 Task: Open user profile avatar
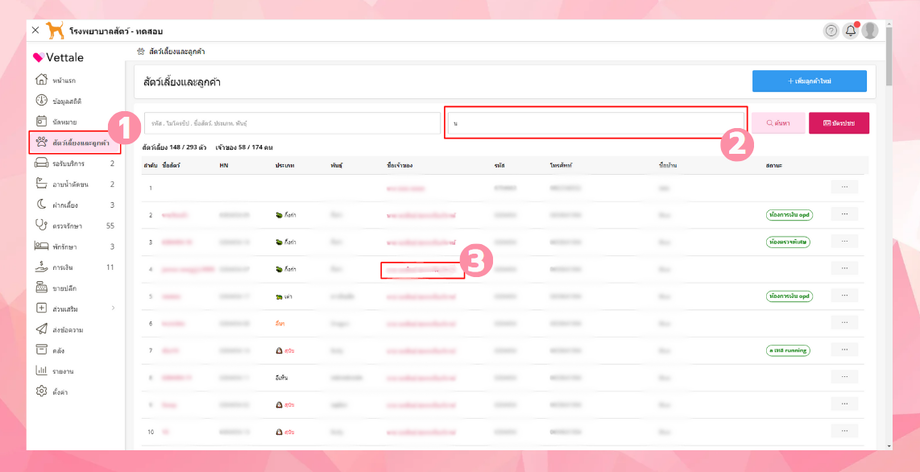[870, 31]
